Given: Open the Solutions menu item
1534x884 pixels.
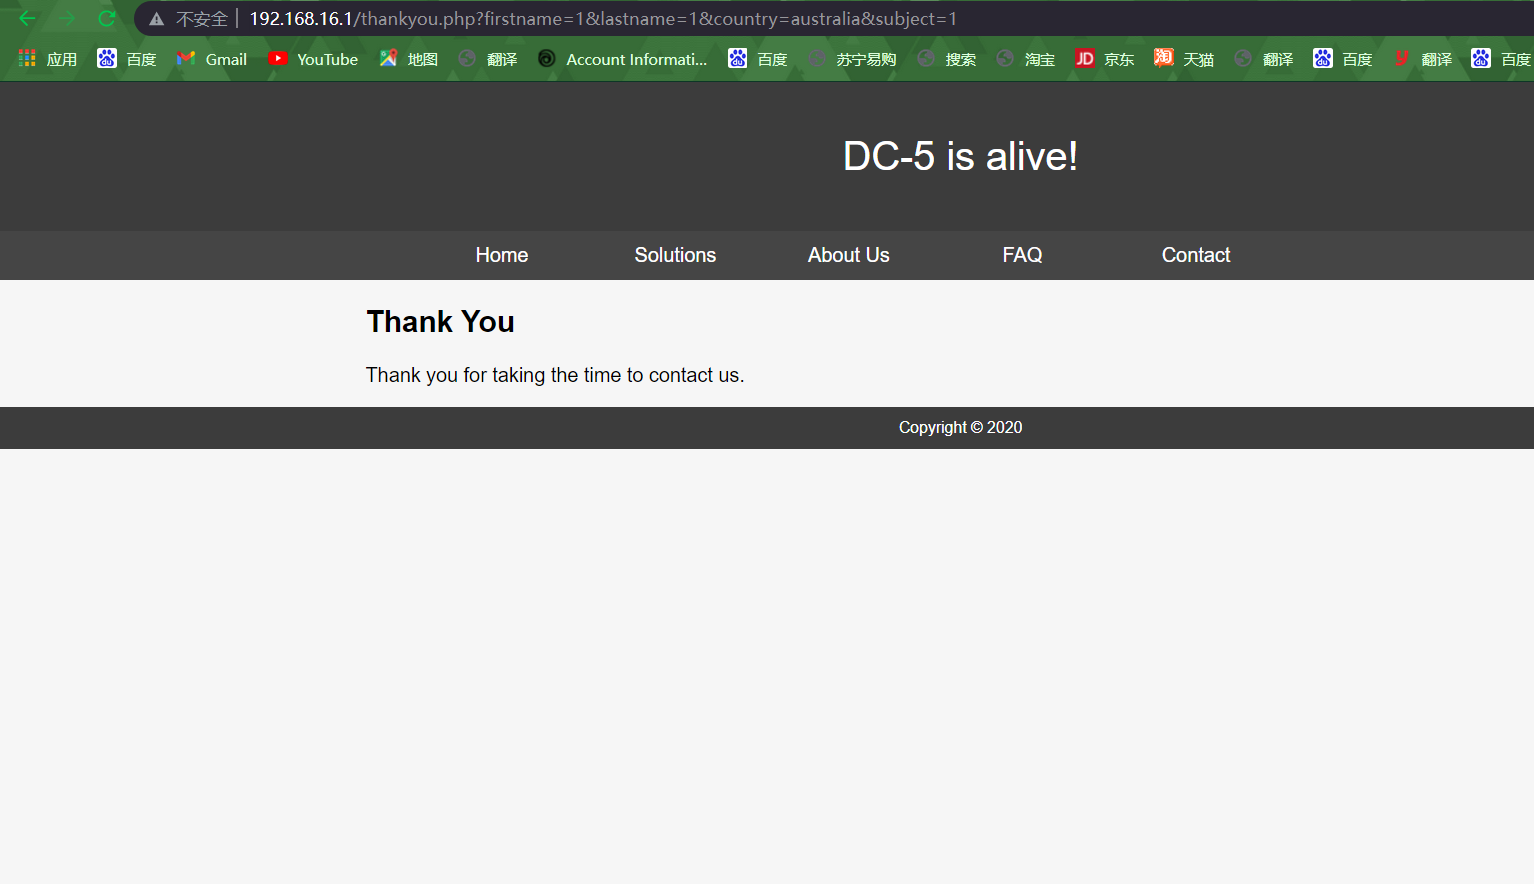Looking at the screenshot, I should (x=675, y=255).
